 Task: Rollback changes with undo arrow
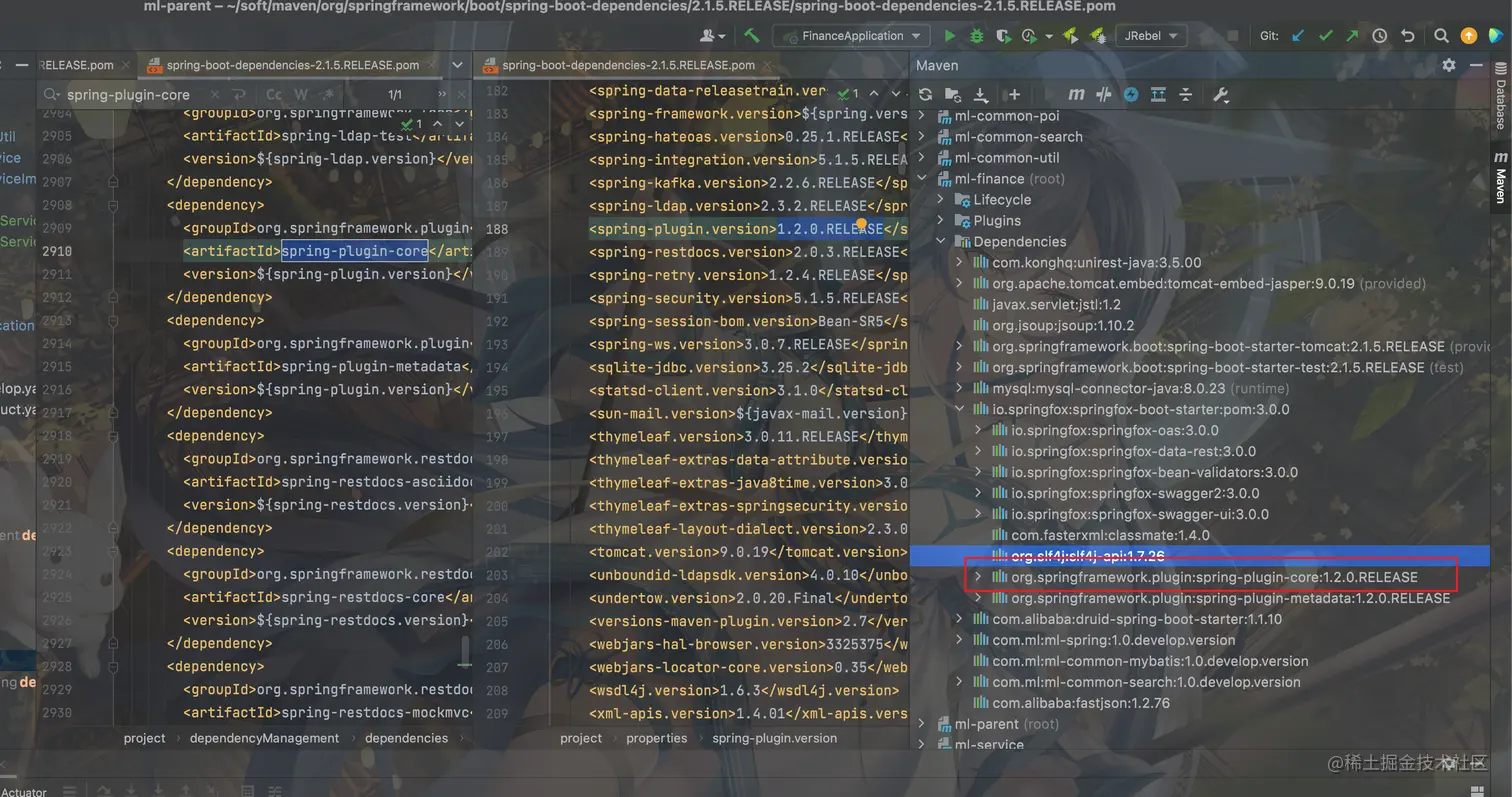coord(1408,35)
